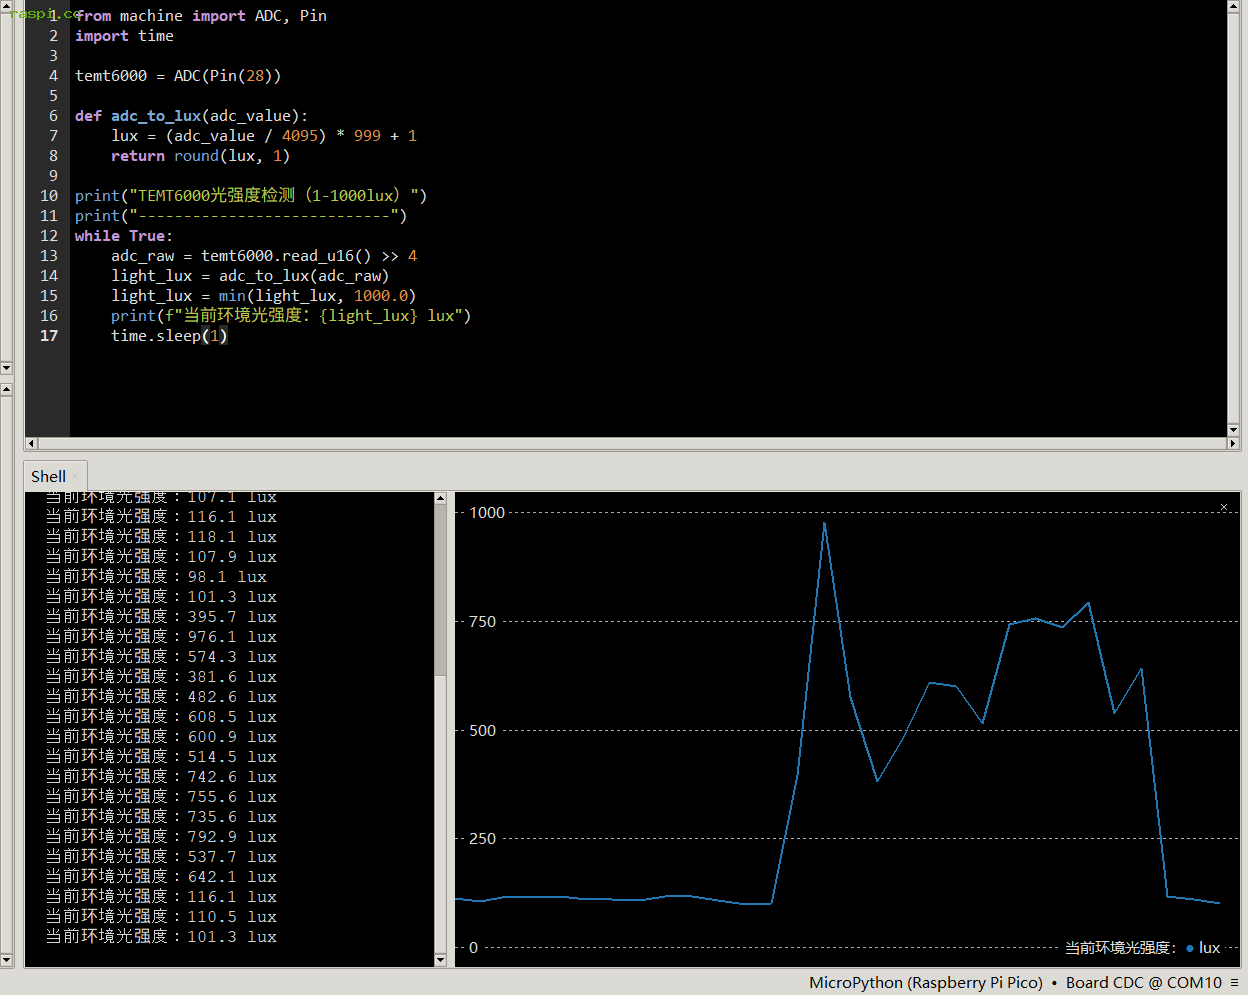
Task: Click the def adc_to_lux function definition line
Action: pyautogui.click(x=191, y=116)
